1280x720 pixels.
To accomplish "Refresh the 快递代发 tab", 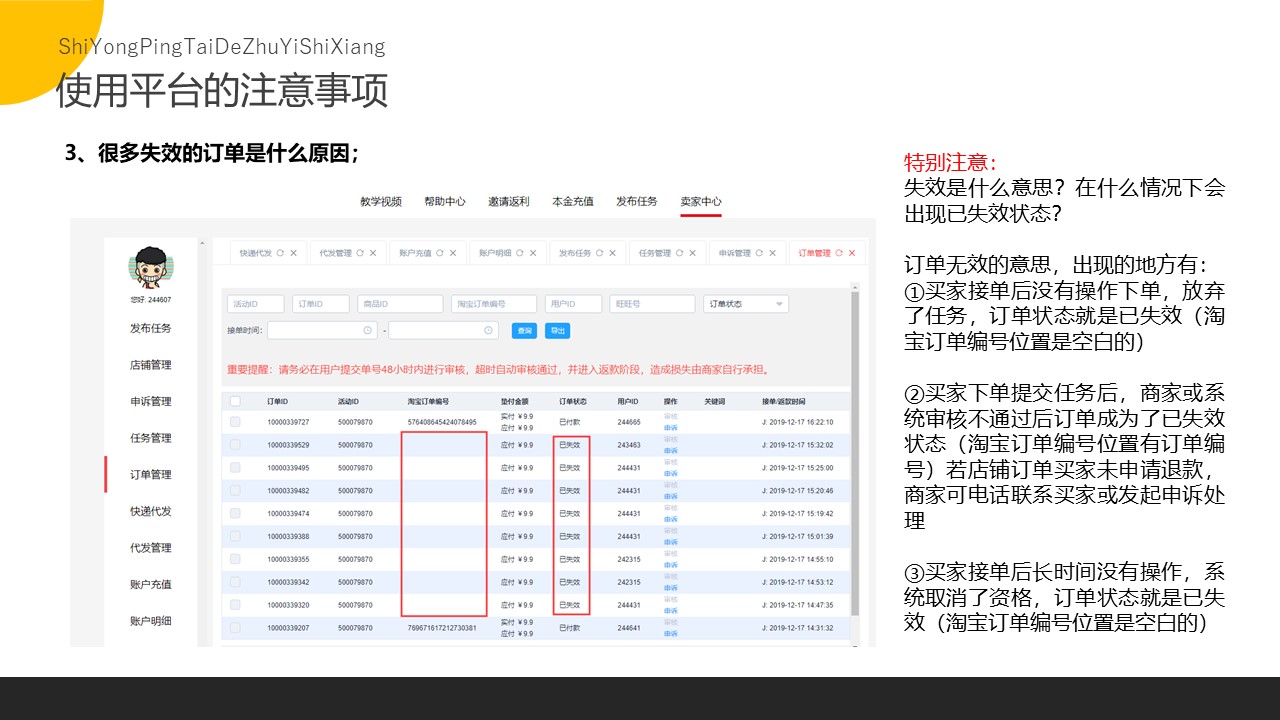I will coord(280,253).
